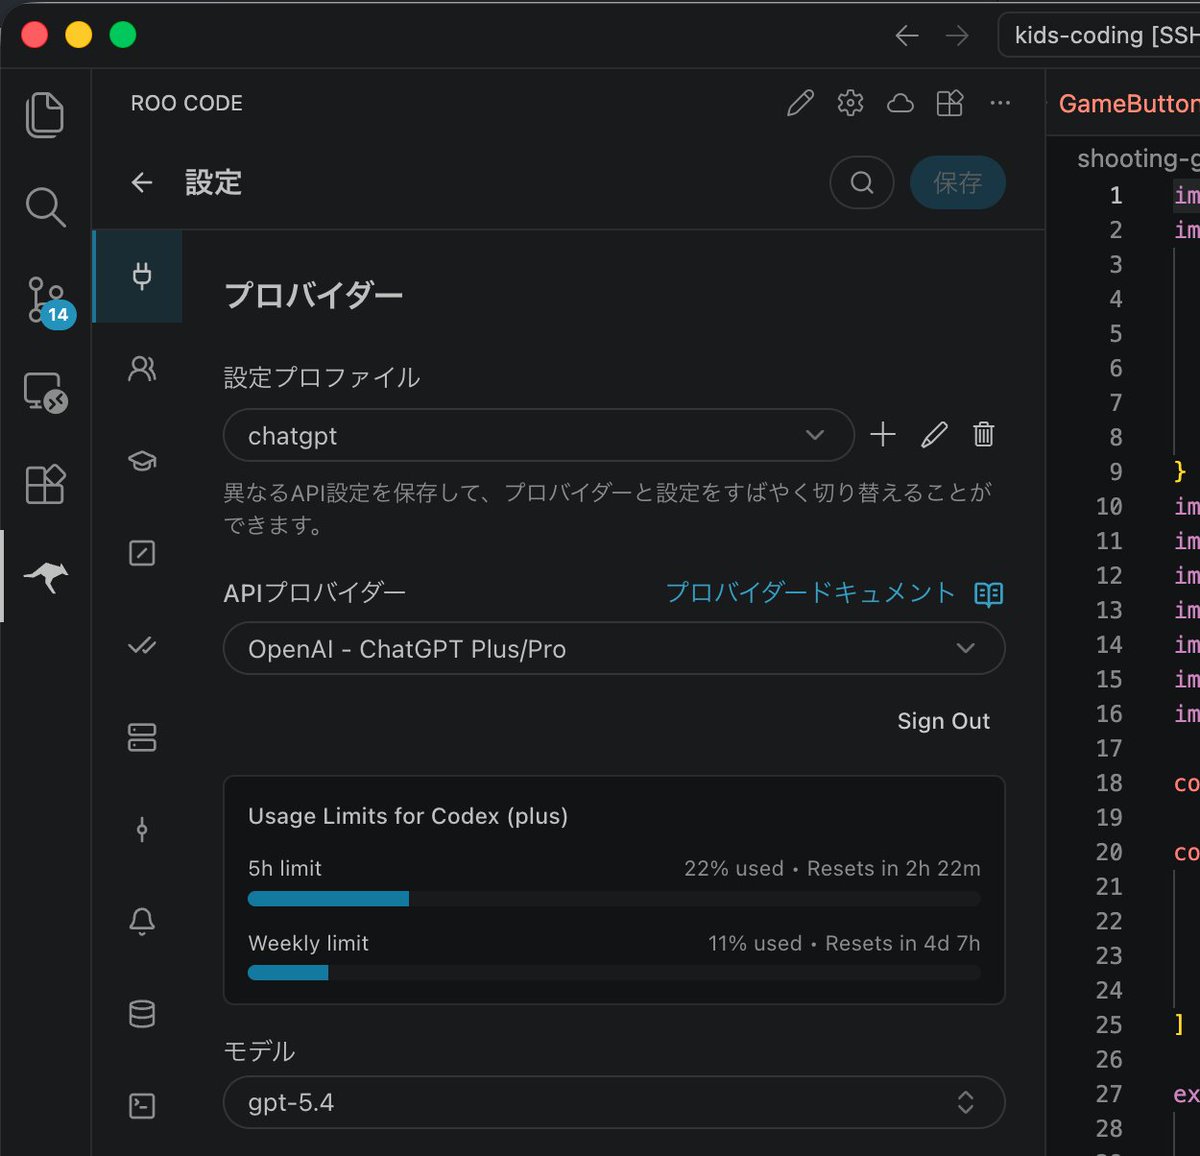Click the 設定プロファイル label
This screenshot has width=1200, height=1156.
(x=321, y=377)
